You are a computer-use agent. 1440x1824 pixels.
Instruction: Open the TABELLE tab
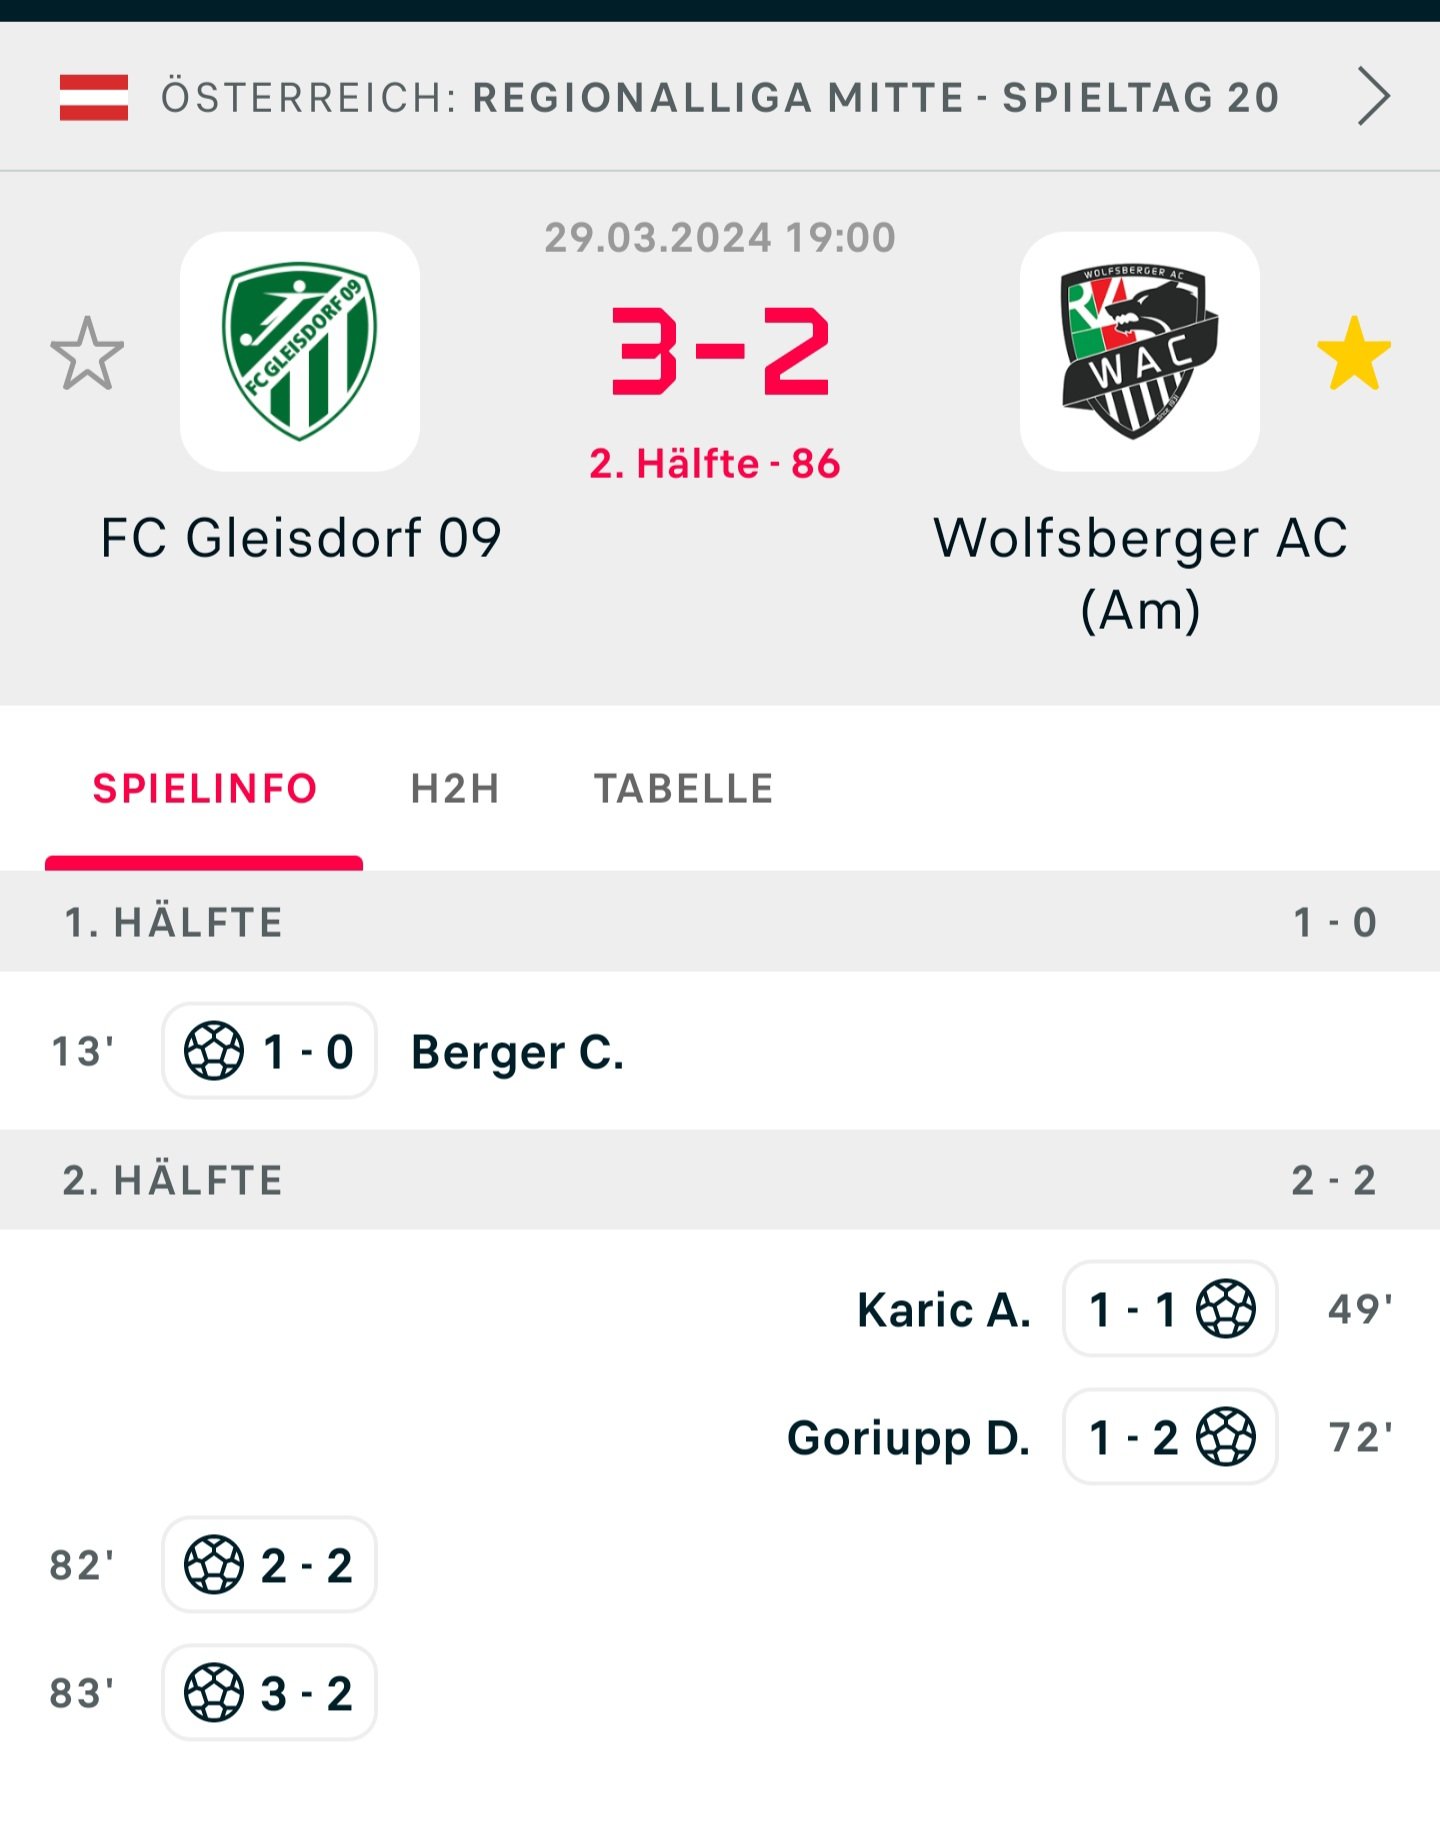[684, 789]
